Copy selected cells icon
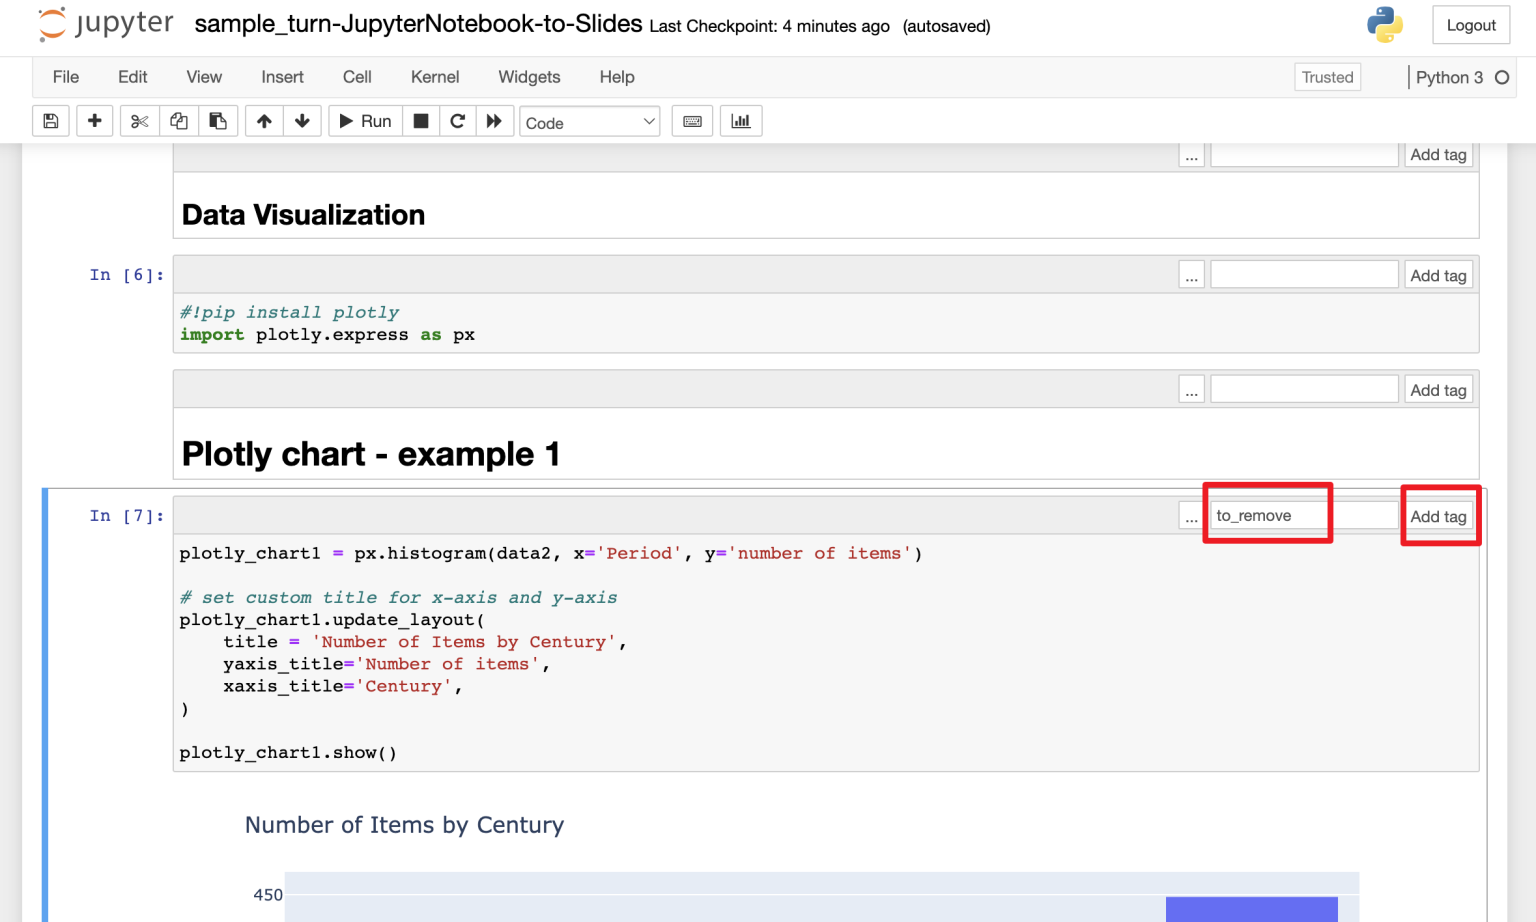The height and width of the screenshot is (922, 1536). [x=179, y=121]
